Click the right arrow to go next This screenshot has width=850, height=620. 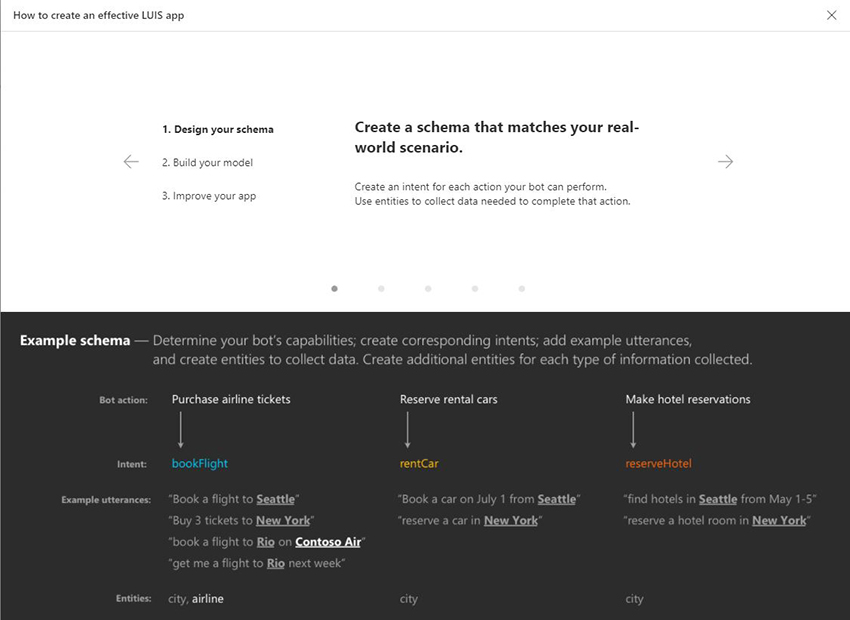(725, 162)
